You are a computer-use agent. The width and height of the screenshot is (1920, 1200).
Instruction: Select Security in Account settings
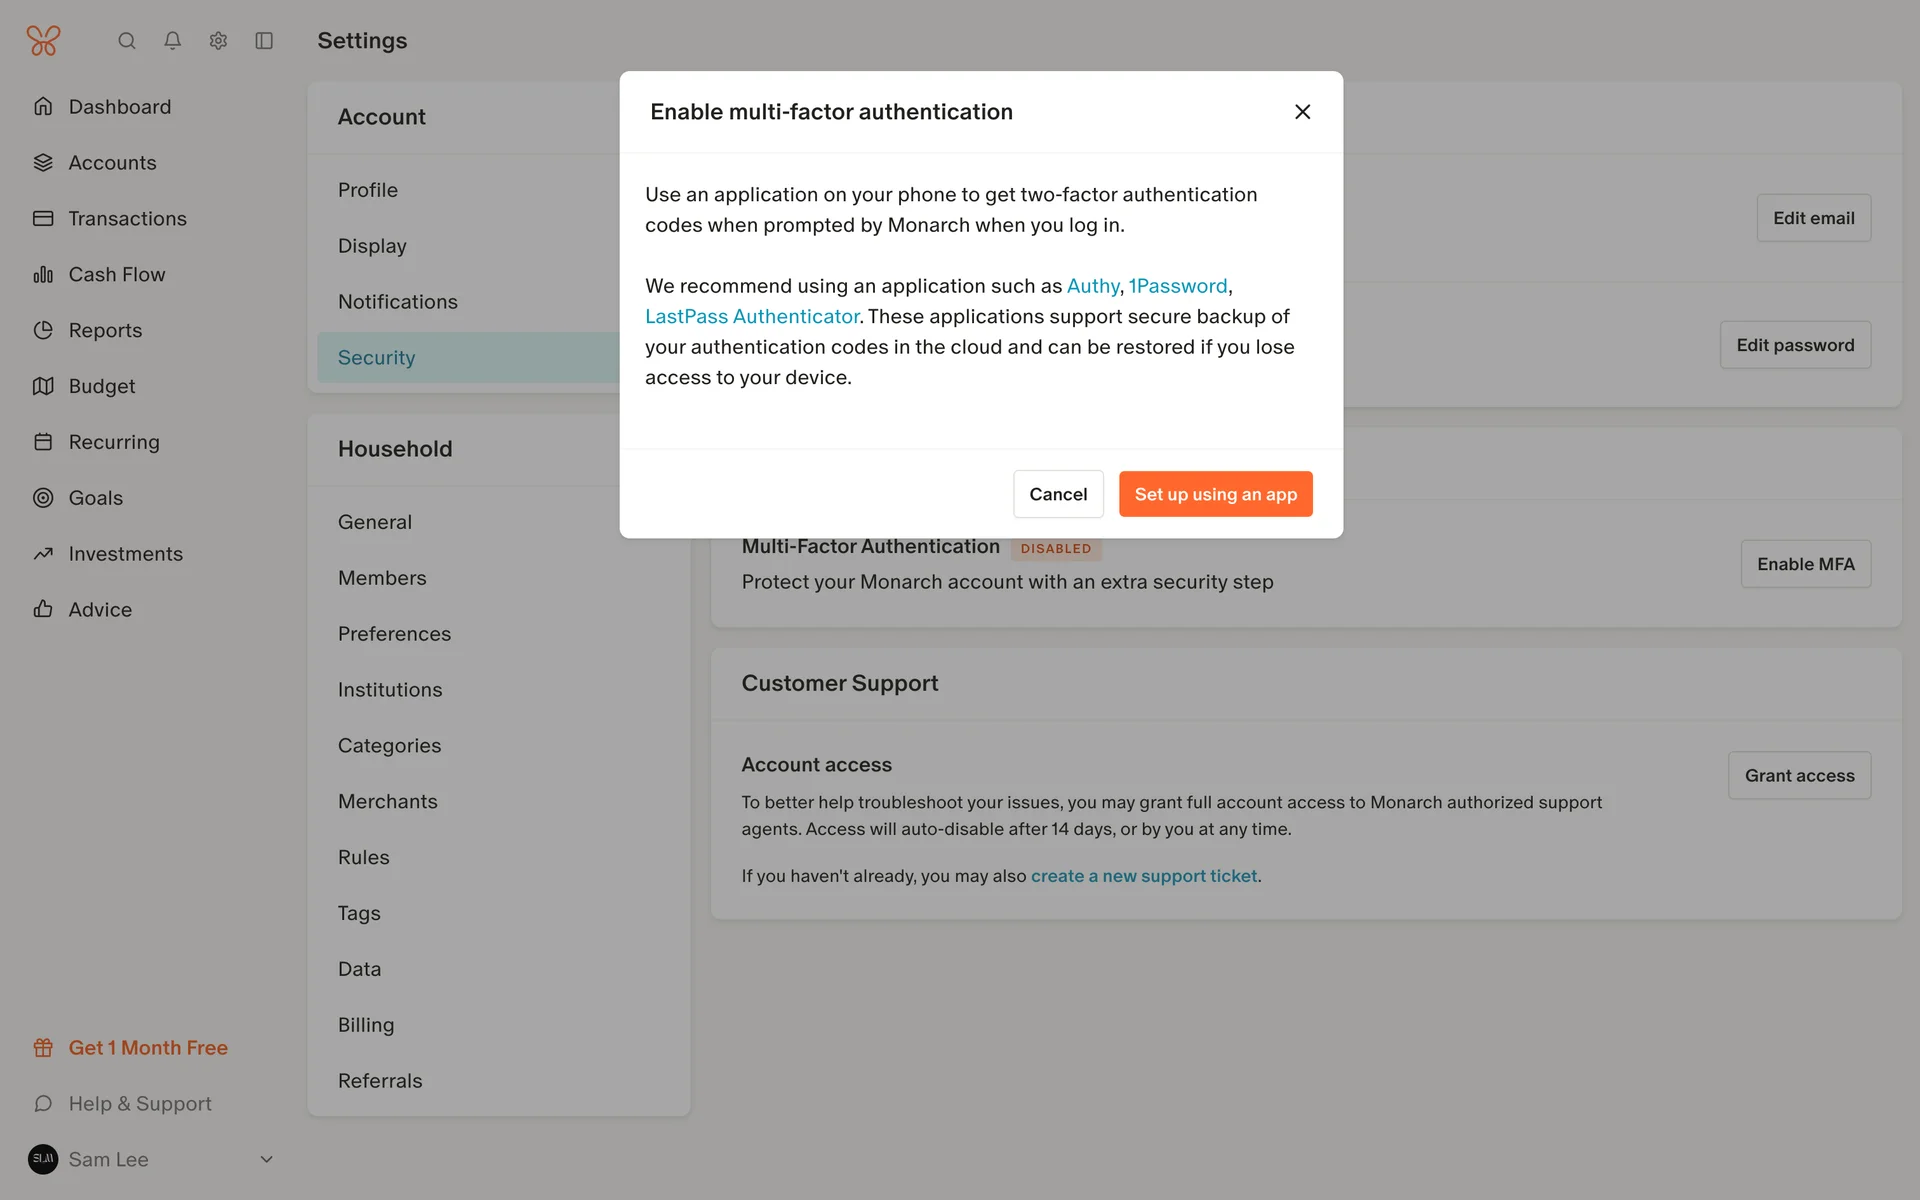(x=376, y=358)
